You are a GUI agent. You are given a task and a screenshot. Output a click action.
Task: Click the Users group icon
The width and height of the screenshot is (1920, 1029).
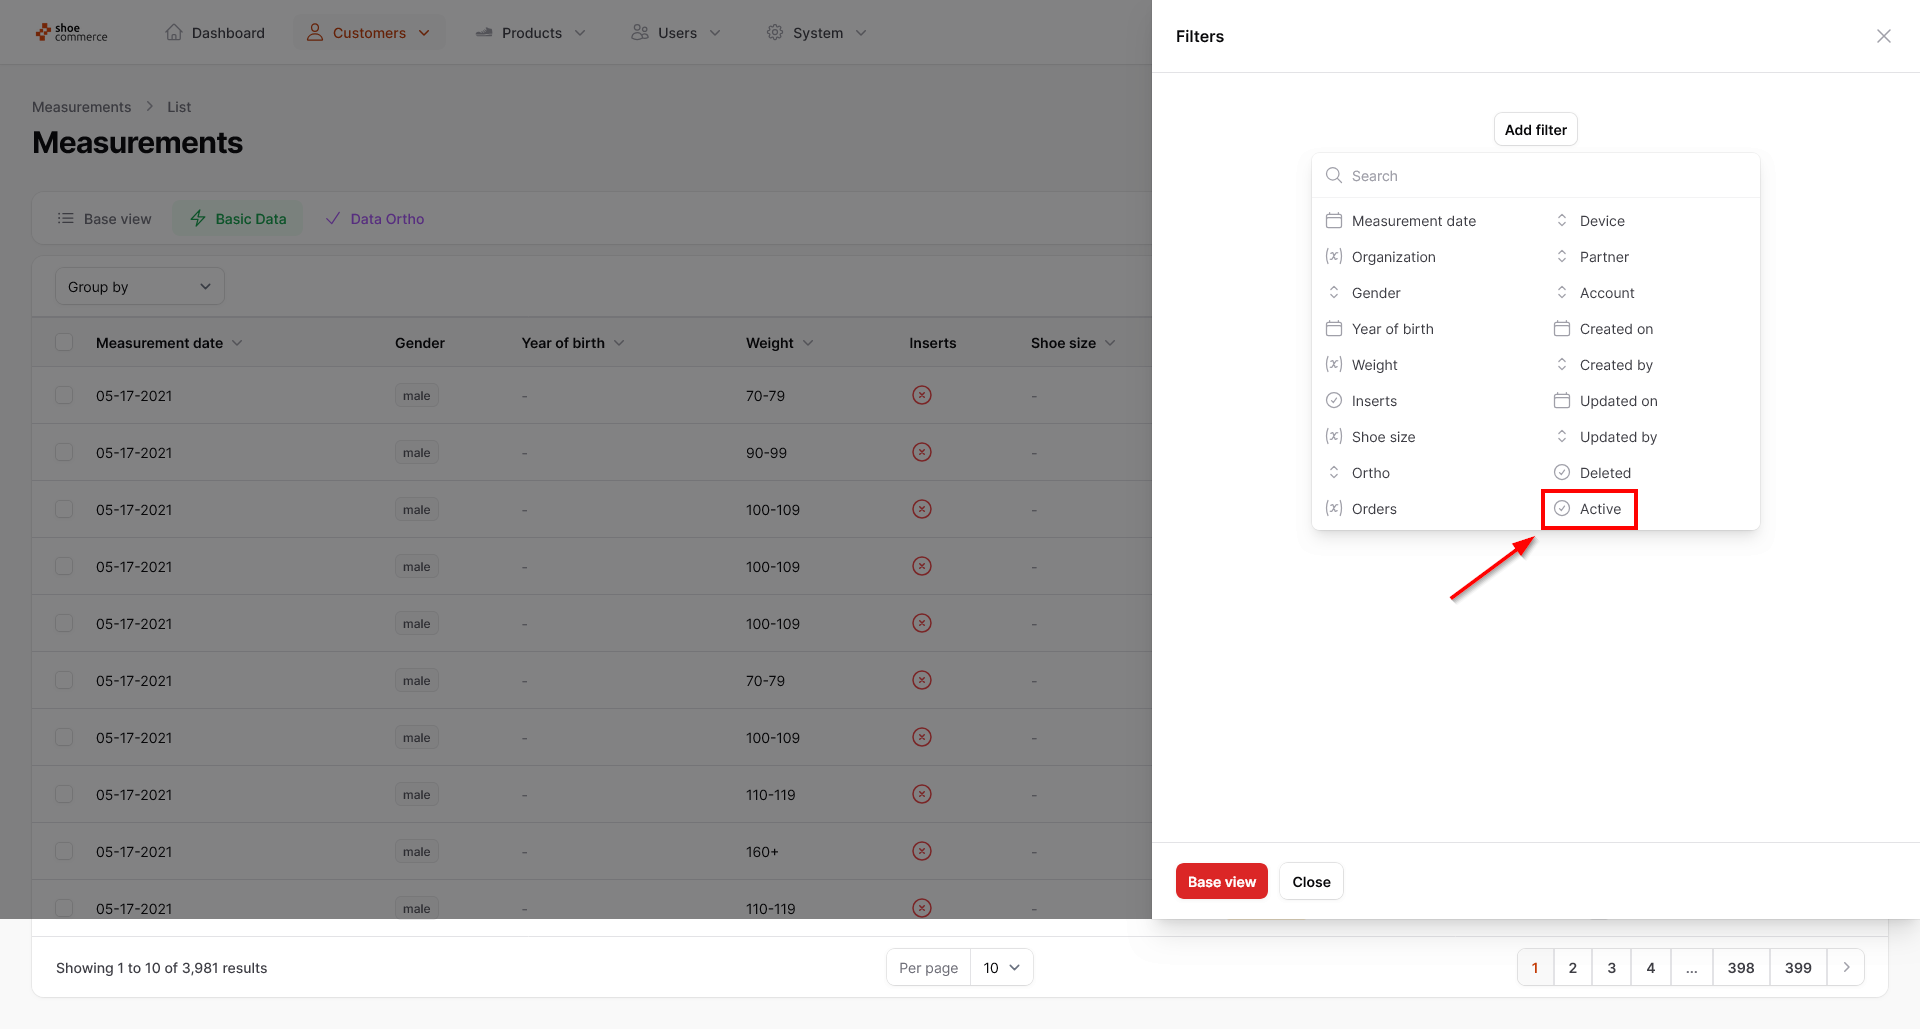(x=640, y=32)
